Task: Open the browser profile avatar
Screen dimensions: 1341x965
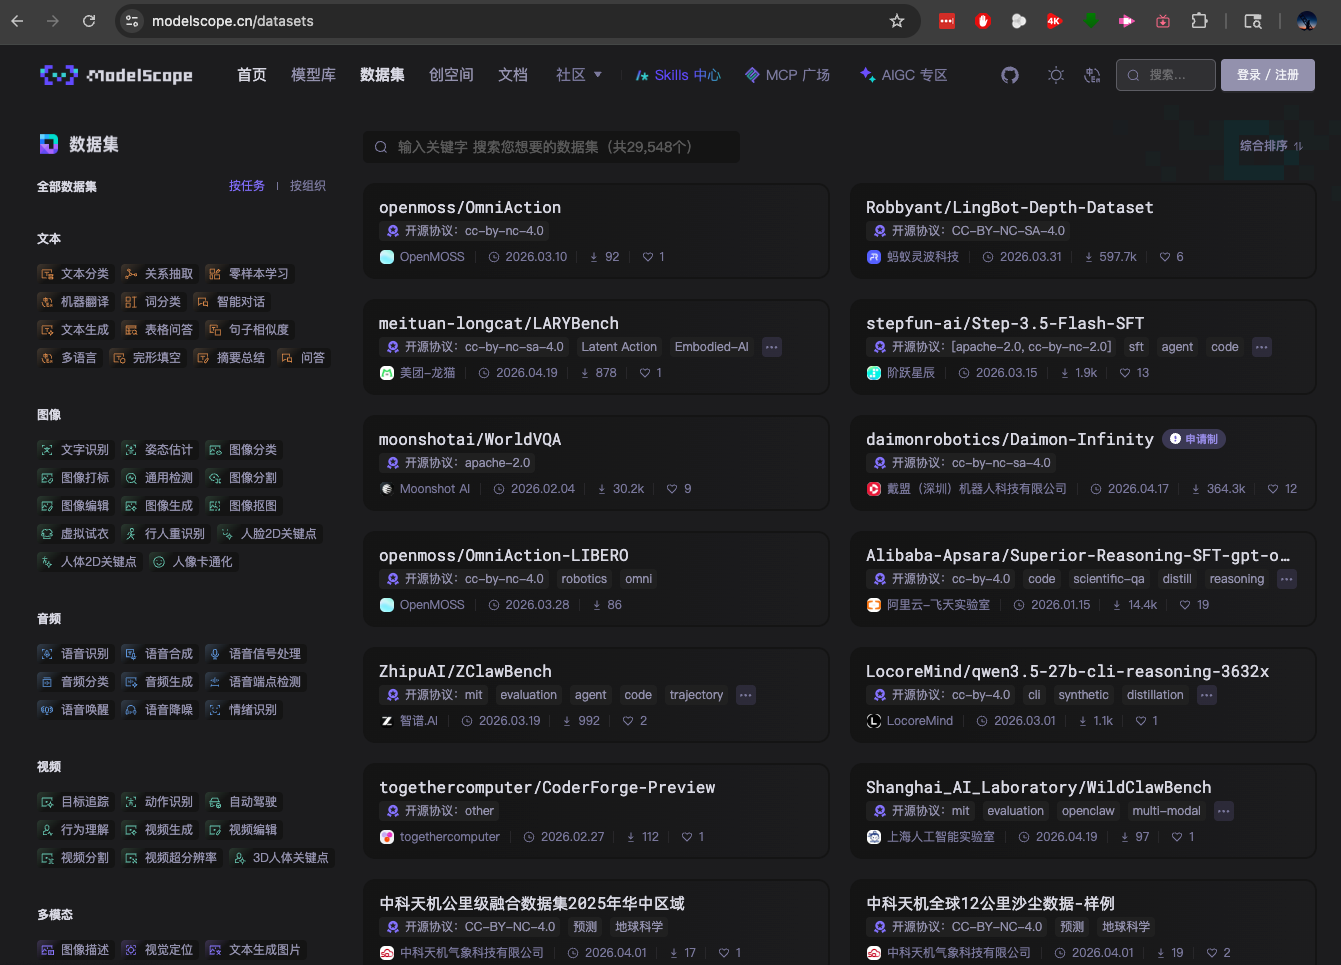Action: [1307, 21]
